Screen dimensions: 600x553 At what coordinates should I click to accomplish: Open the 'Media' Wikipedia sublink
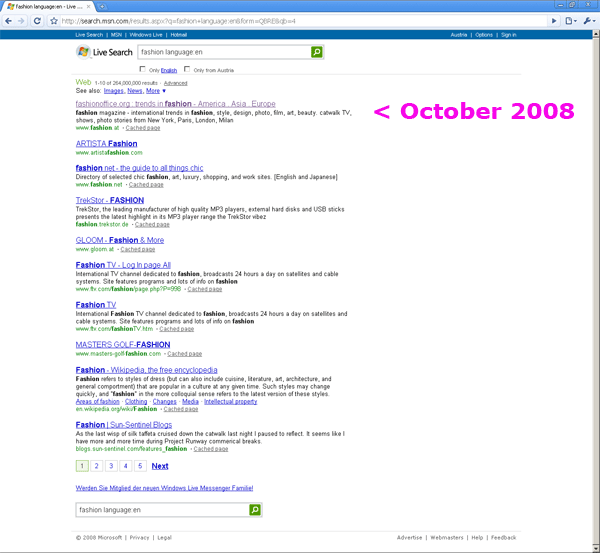pos(190,401)
